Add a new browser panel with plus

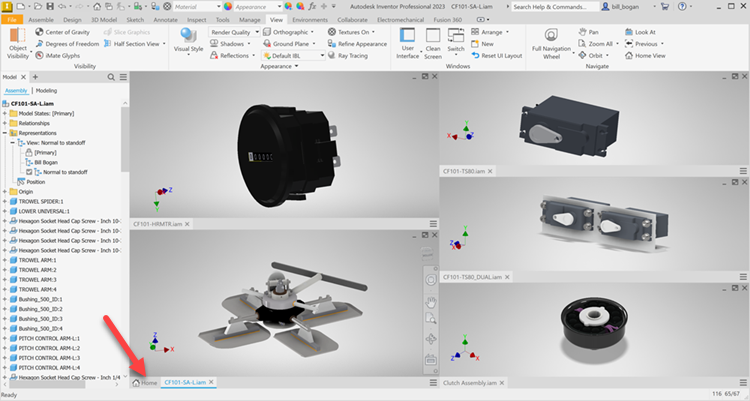35,77
